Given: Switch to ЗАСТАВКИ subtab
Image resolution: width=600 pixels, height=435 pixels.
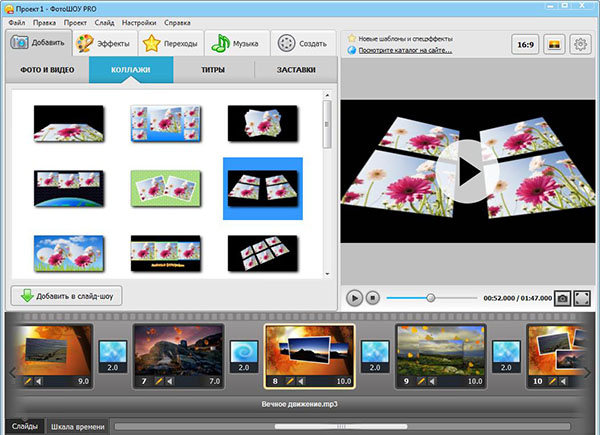Looking at the screenshot, I should click(296, 70).
